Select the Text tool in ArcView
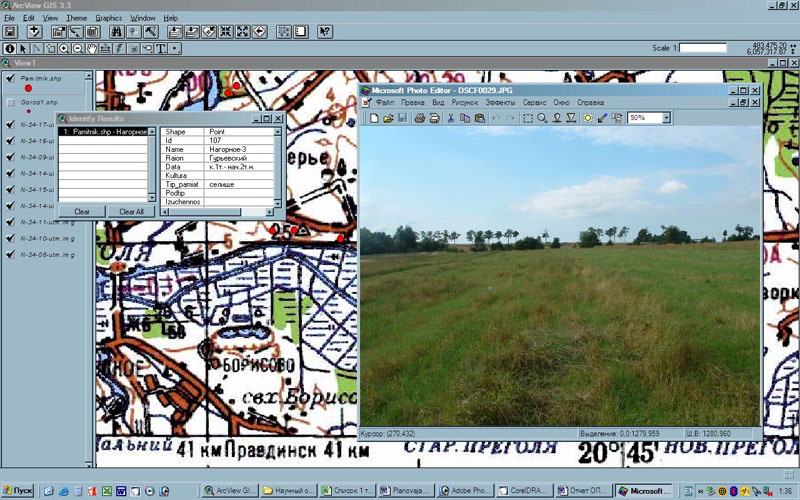 (x=161, y=48)
